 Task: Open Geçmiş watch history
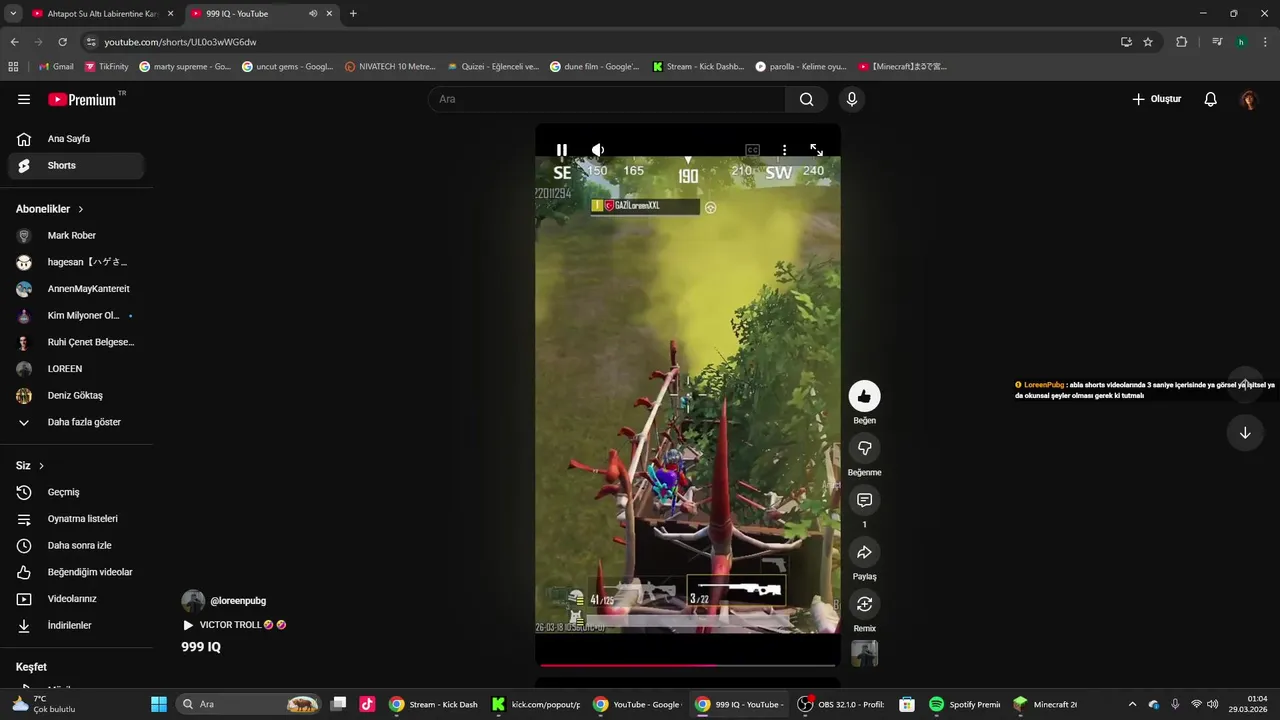(x=76, y=492)
